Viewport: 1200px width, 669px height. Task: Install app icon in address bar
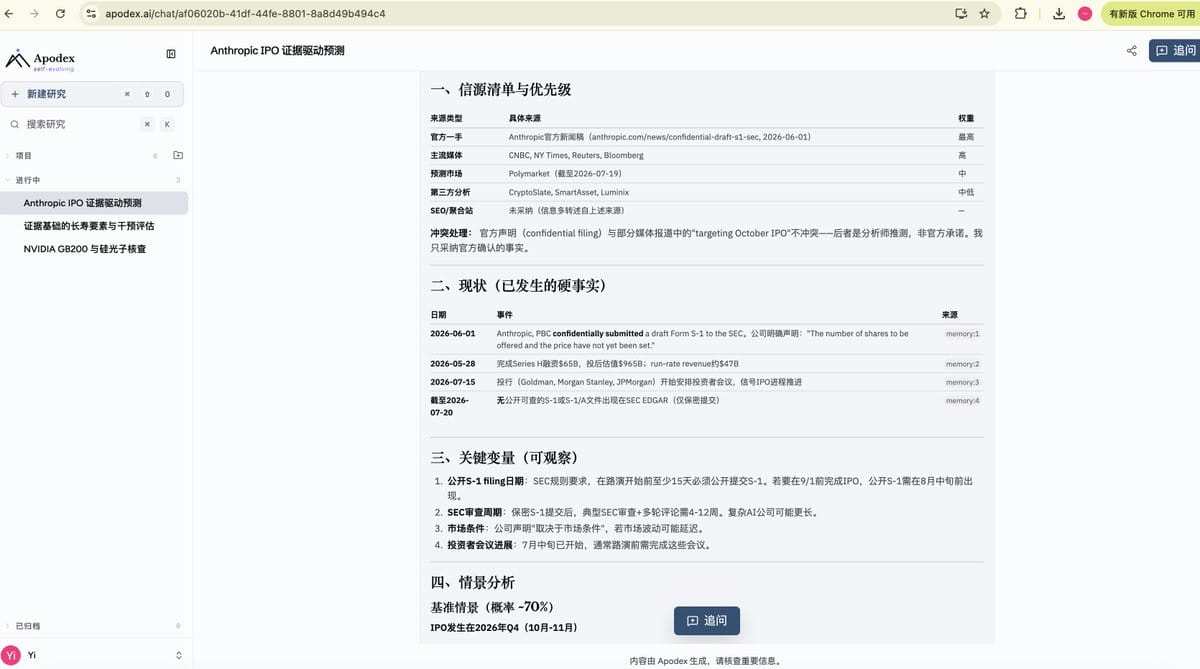[x=961, y=14]
